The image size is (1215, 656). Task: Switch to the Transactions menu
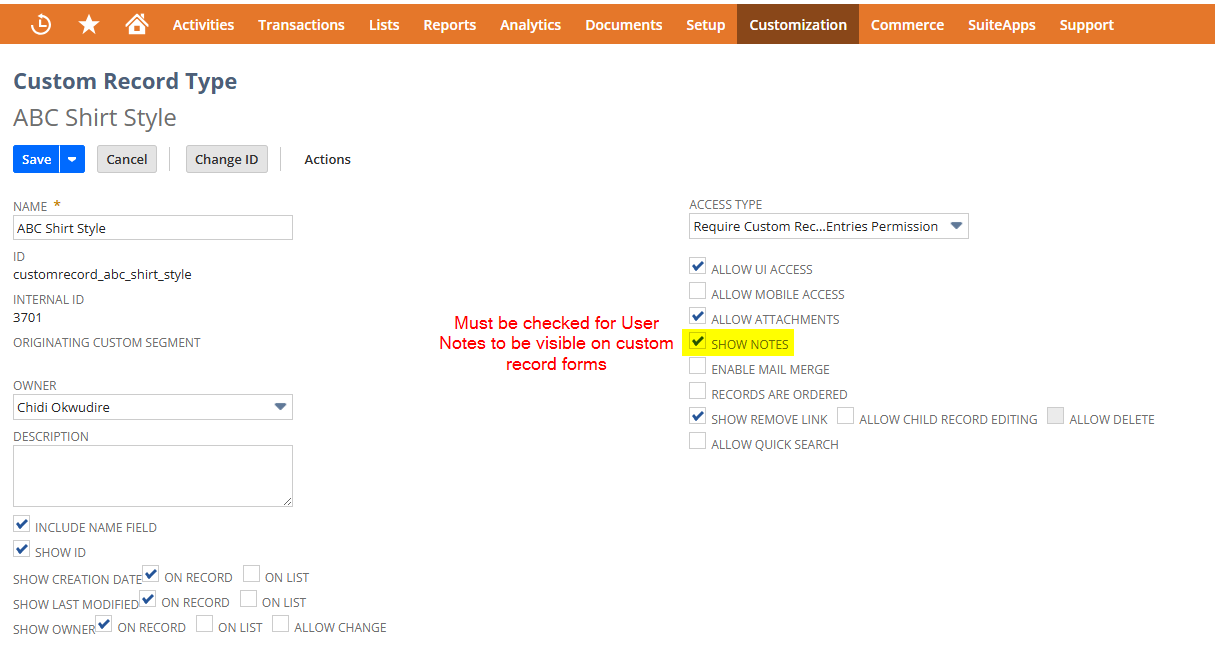301,24
